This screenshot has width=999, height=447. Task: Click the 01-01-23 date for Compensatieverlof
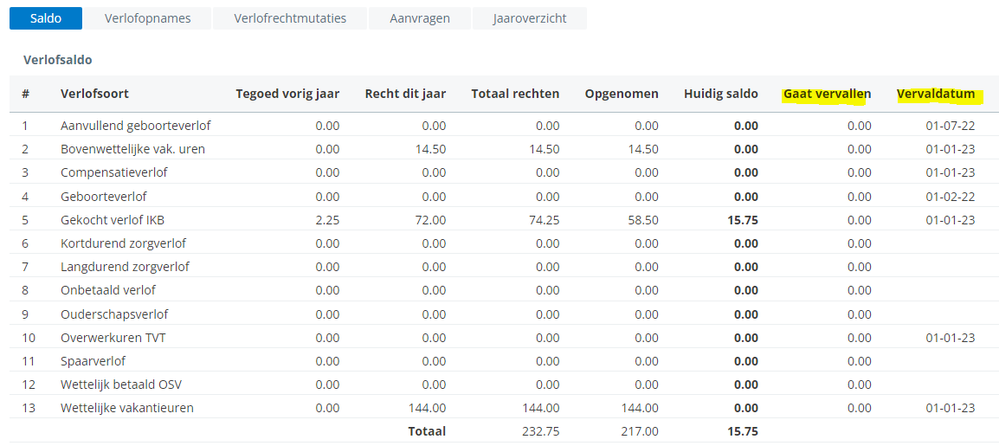click(x=950, y=173)
